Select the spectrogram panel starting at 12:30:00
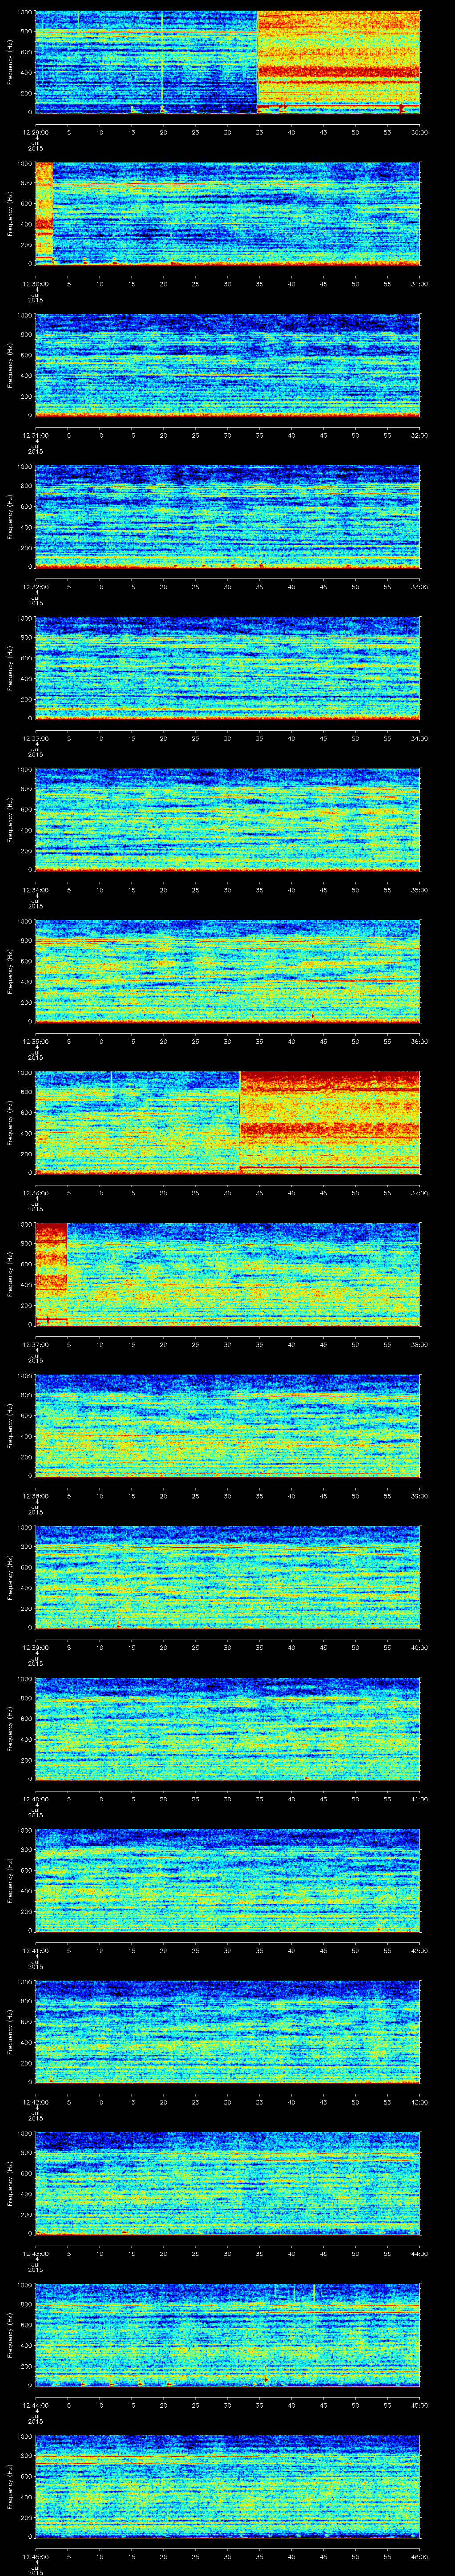The width and height of the screenshot is (455, 2576). click(228, 214)
